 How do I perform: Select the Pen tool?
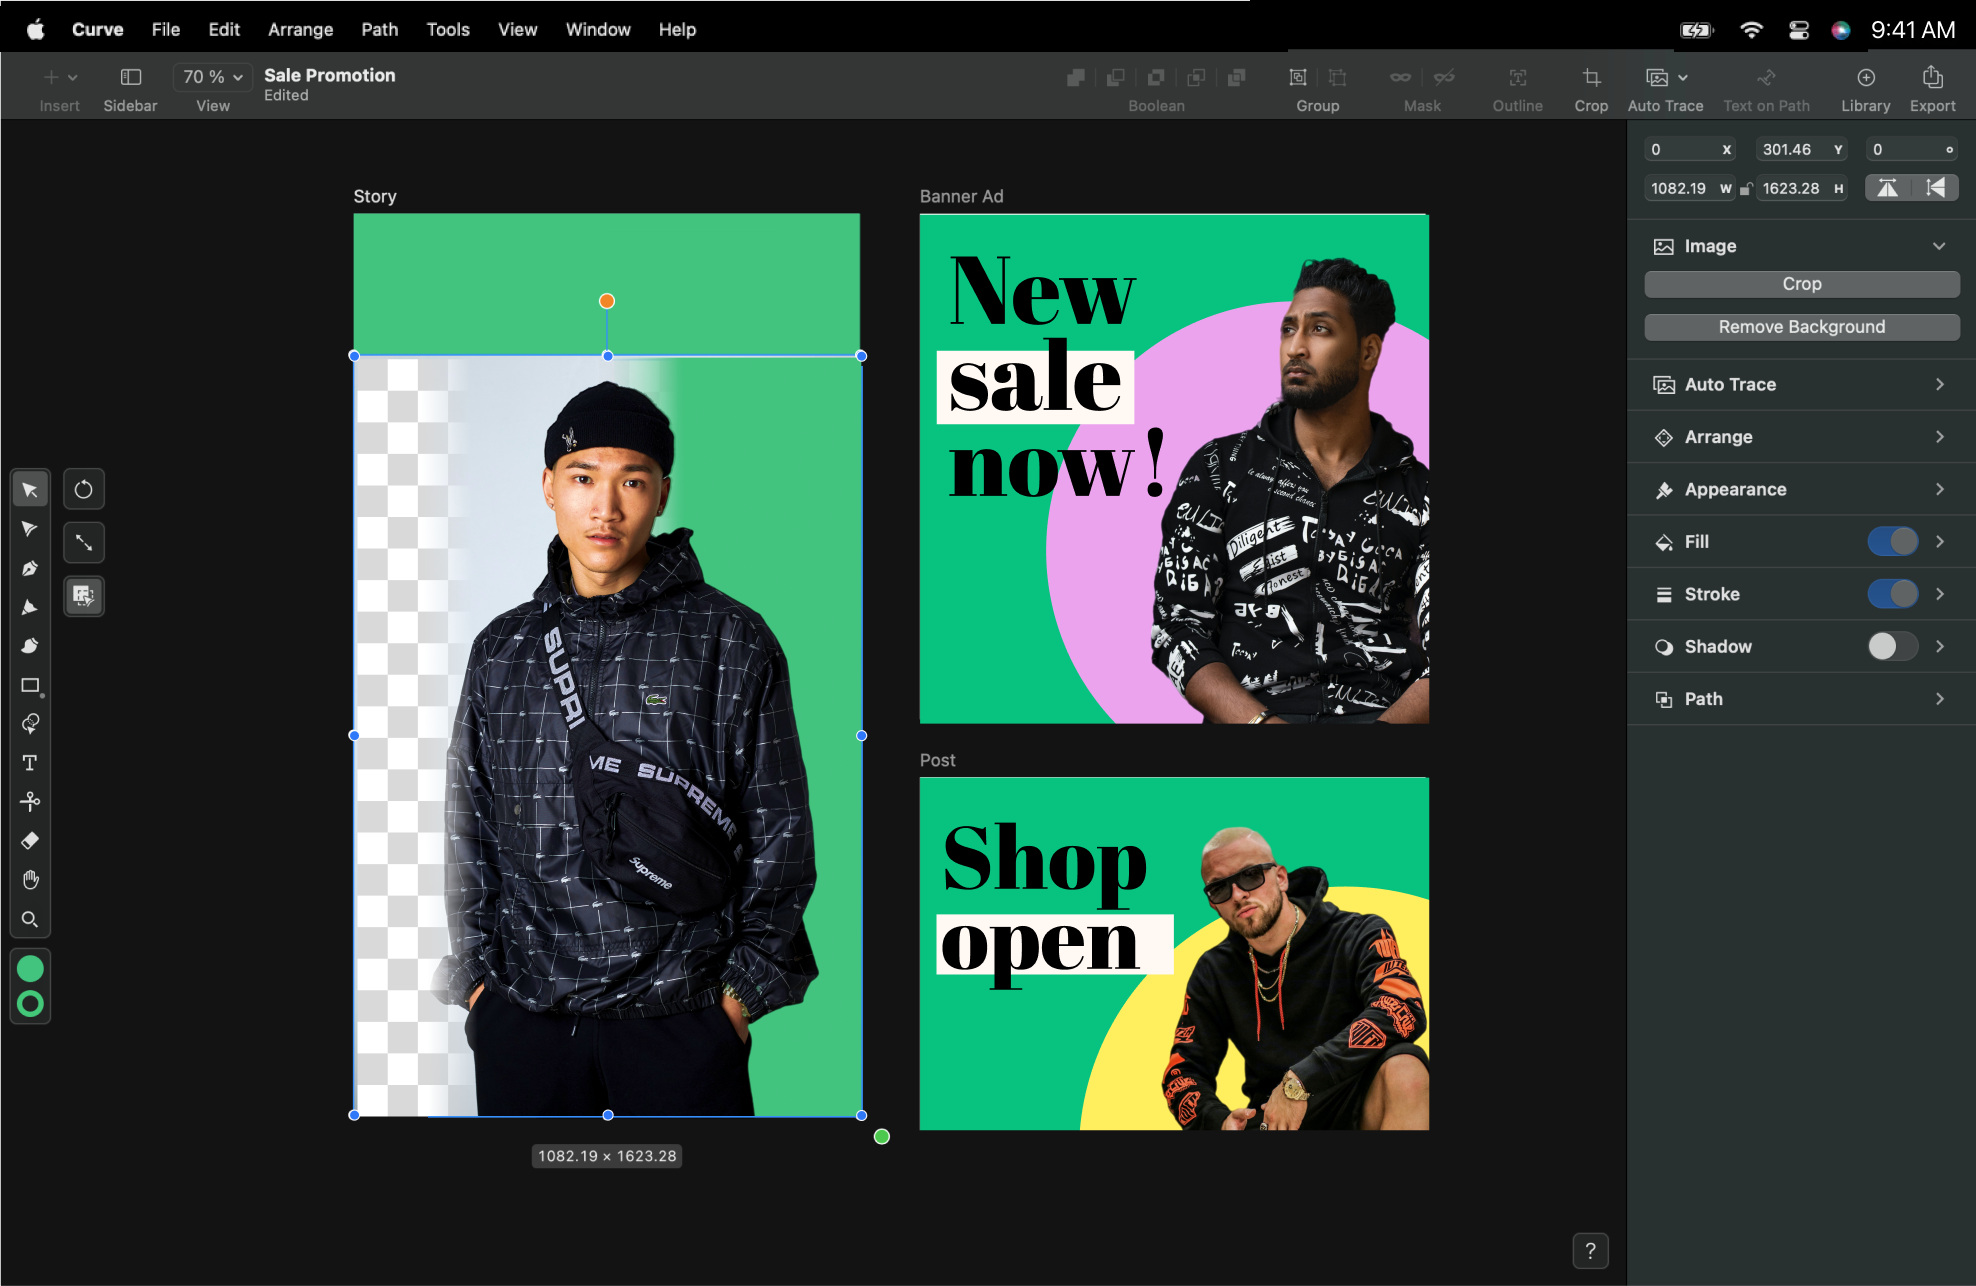click(30, 568)
